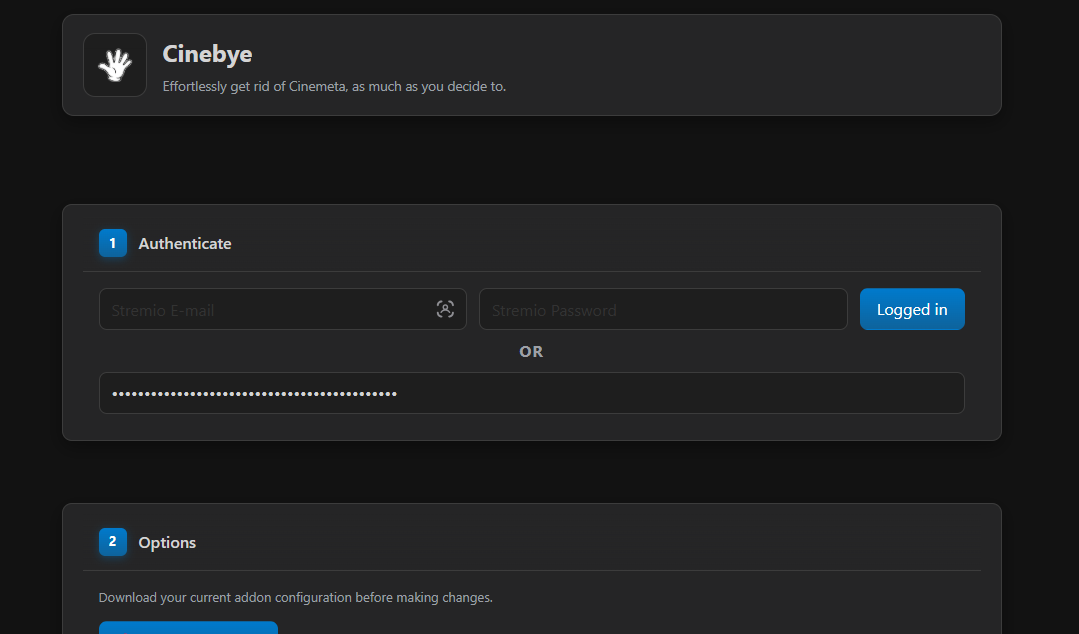Click empty space right of Cinebye header text

(x=760, y=65)
